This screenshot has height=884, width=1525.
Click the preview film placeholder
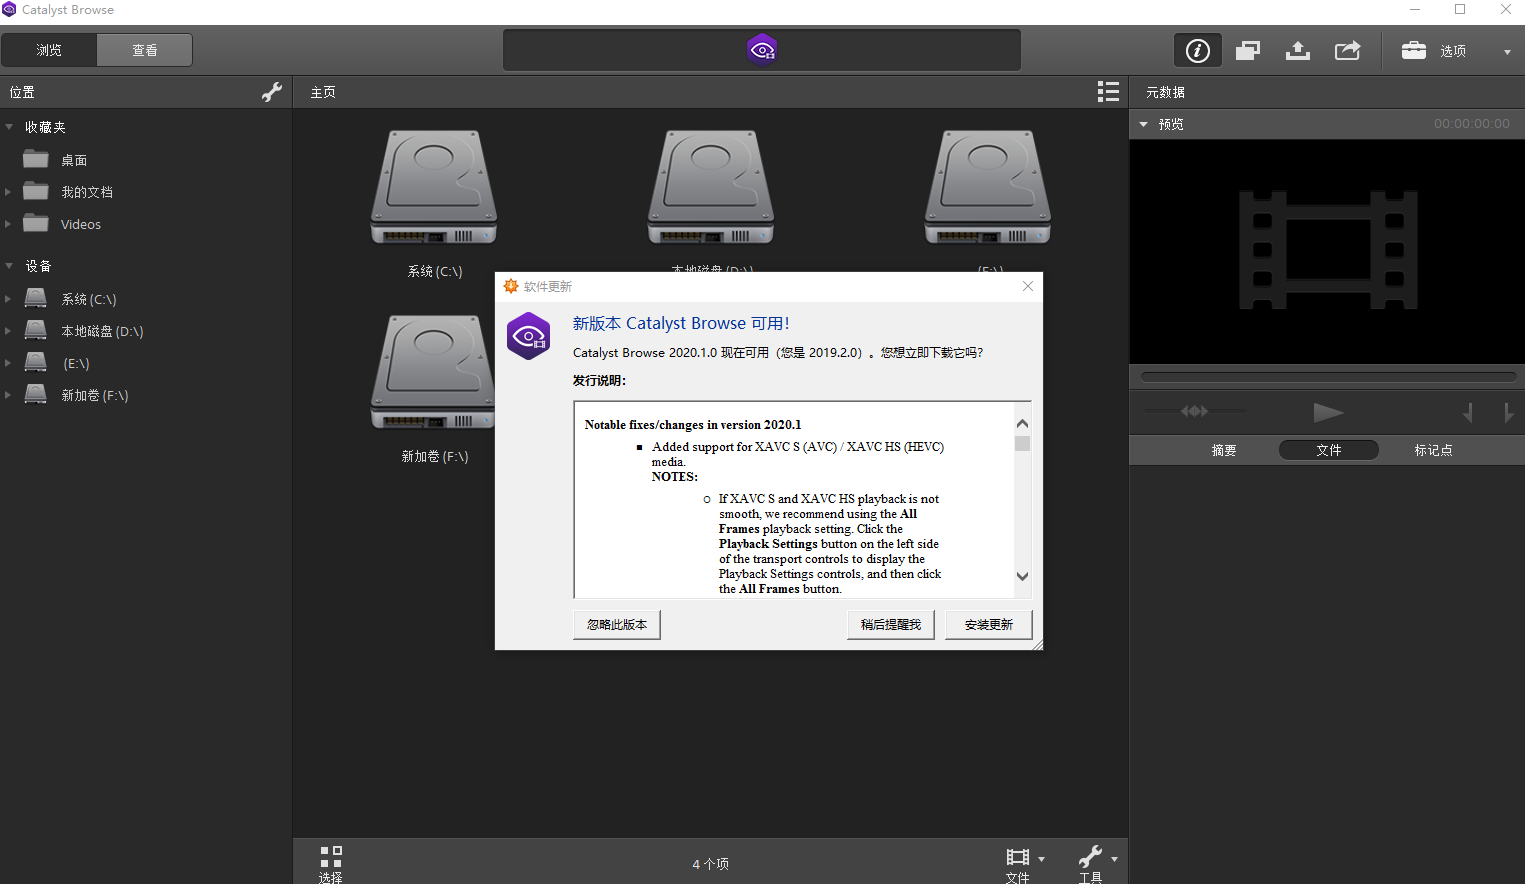[1328, 250]
